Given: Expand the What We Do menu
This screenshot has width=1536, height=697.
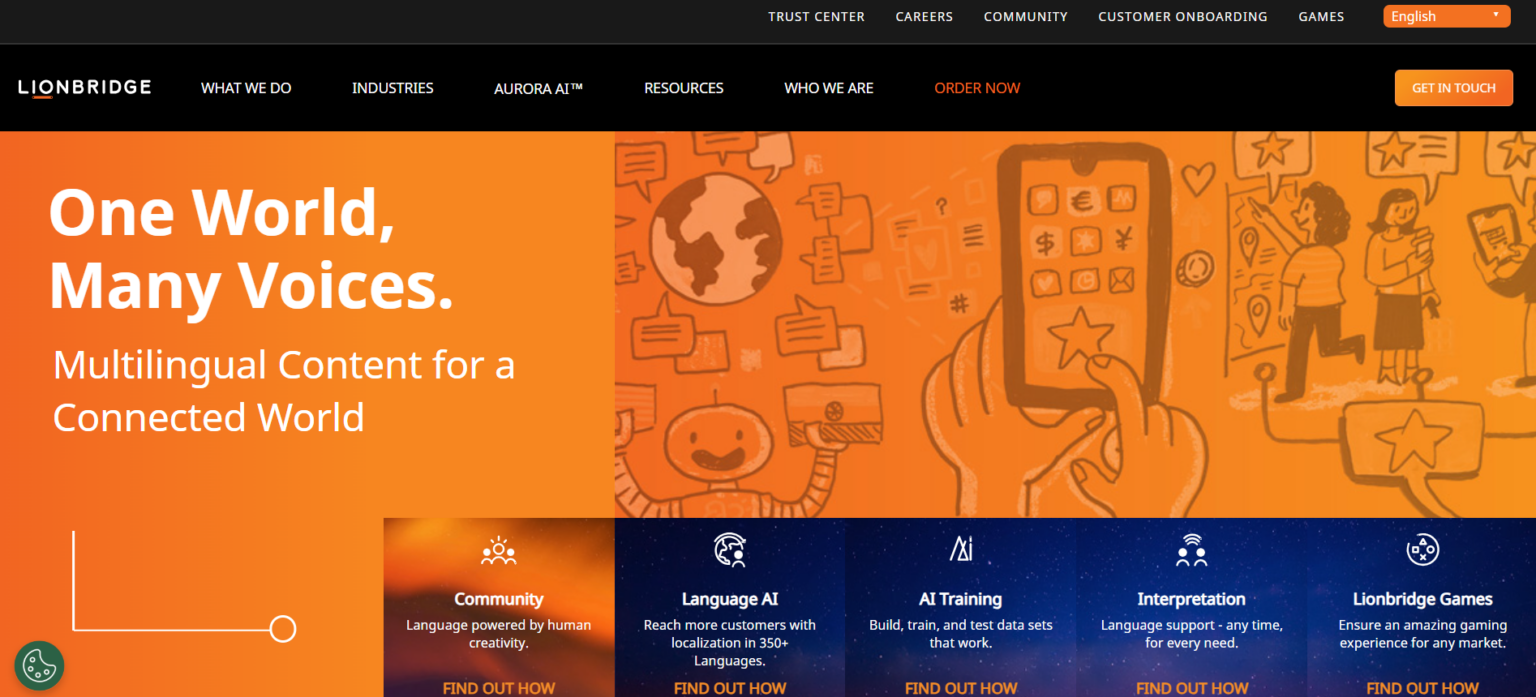Looking at the screenshot, I should click(246, 88).
